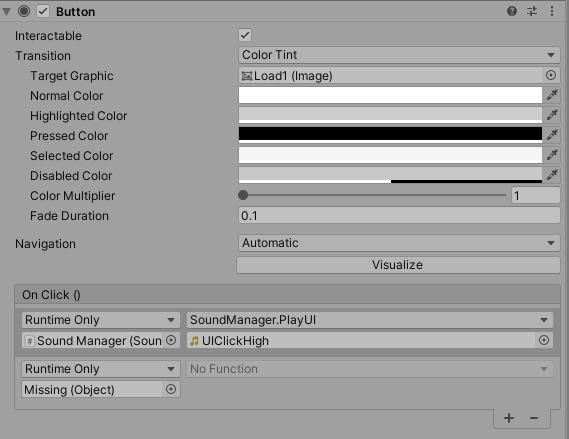Click the Load1 image type icon
Viewport: 569px width, 439px height.
pyautogui.click(x=247, y=76)
